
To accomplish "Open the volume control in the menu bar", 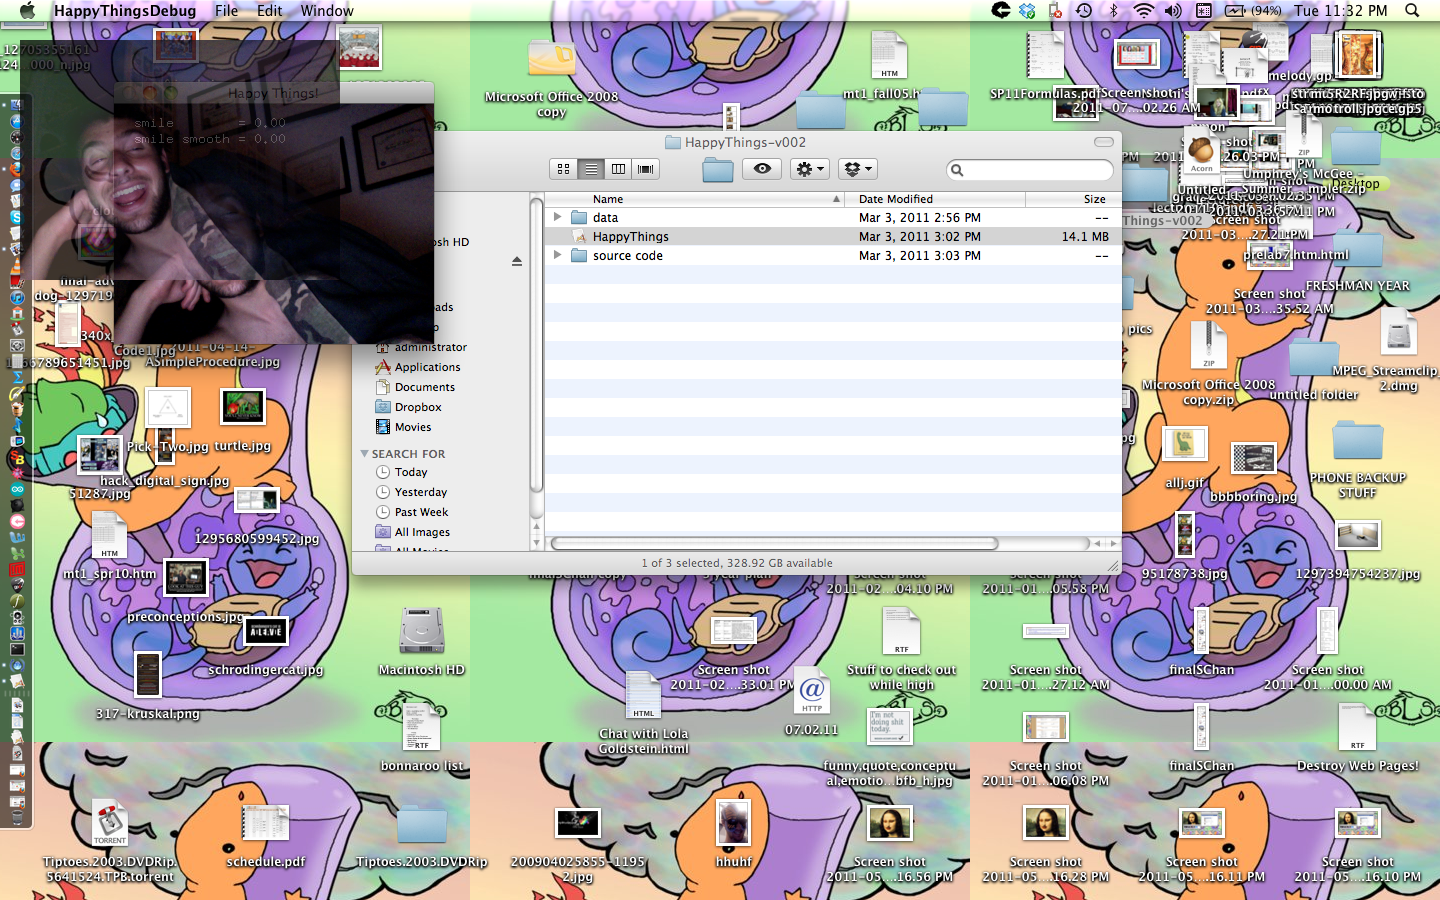I will pyautogui.click(x=1173, y=11).
